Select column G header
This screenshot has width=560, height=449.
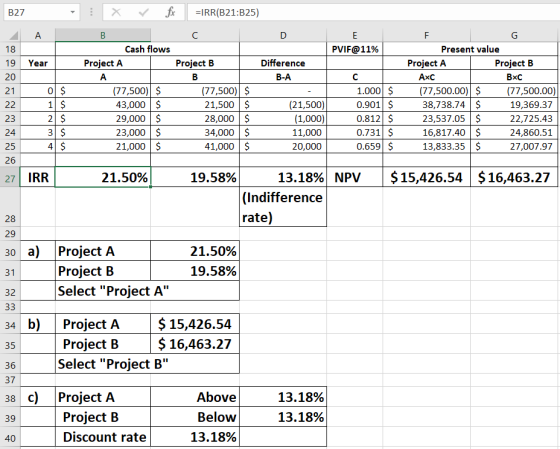click(x=514, y=35)
